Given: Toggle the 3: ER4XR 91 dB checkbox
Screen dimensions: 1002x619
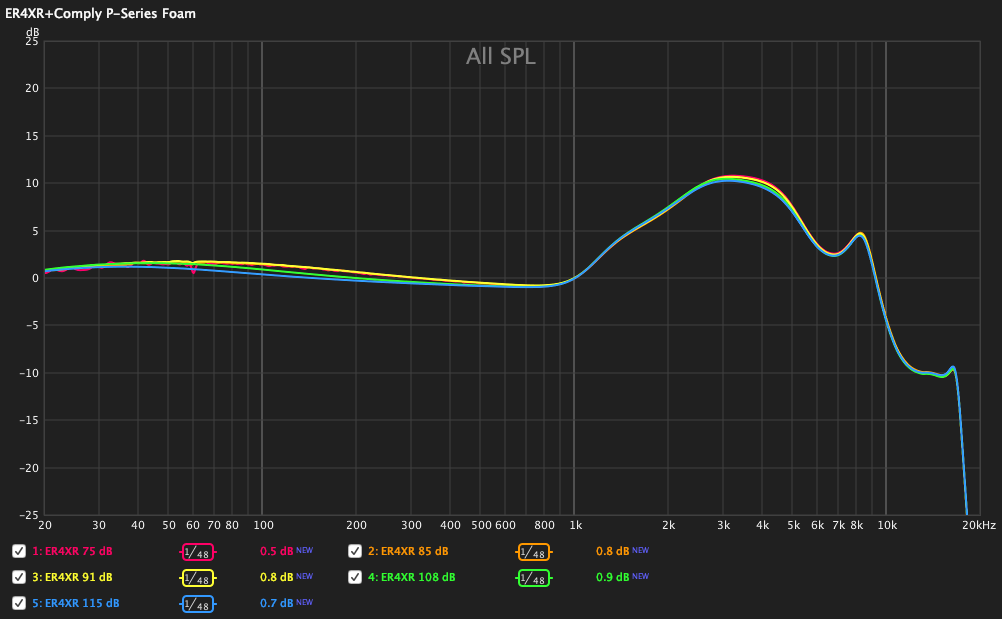Looking at the screenshot, I should click(x=19, y=577).
